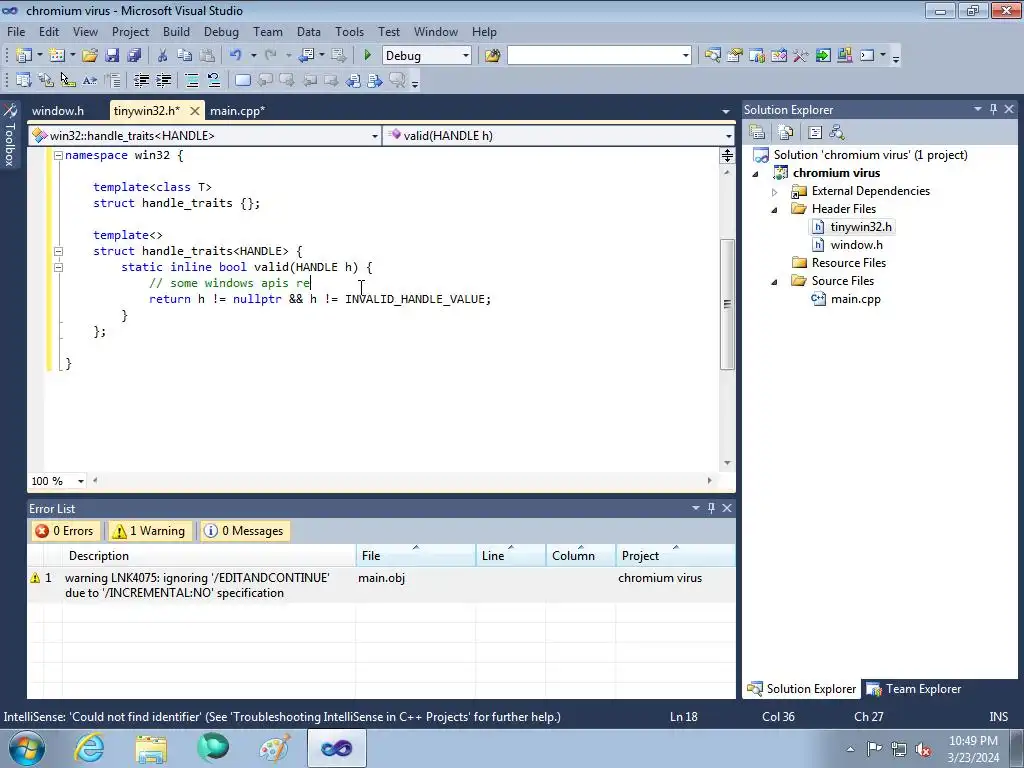Image resolution: width=1024 pixels, height=768 pixels.
Task: Open the Toolbox via the wrench-hammer icon
Action: (x=801, y=56)
